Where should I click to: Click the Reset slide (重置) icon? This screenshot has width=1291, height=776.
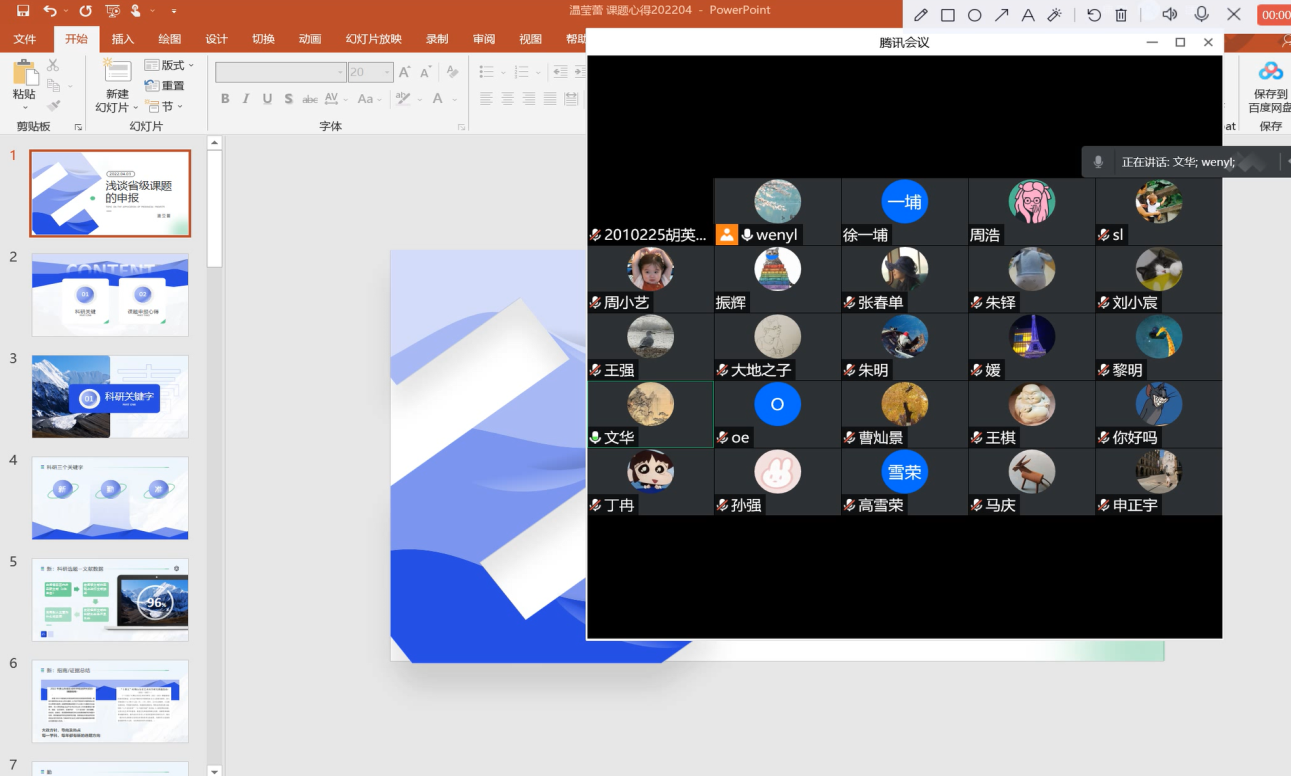coord(153,86)
